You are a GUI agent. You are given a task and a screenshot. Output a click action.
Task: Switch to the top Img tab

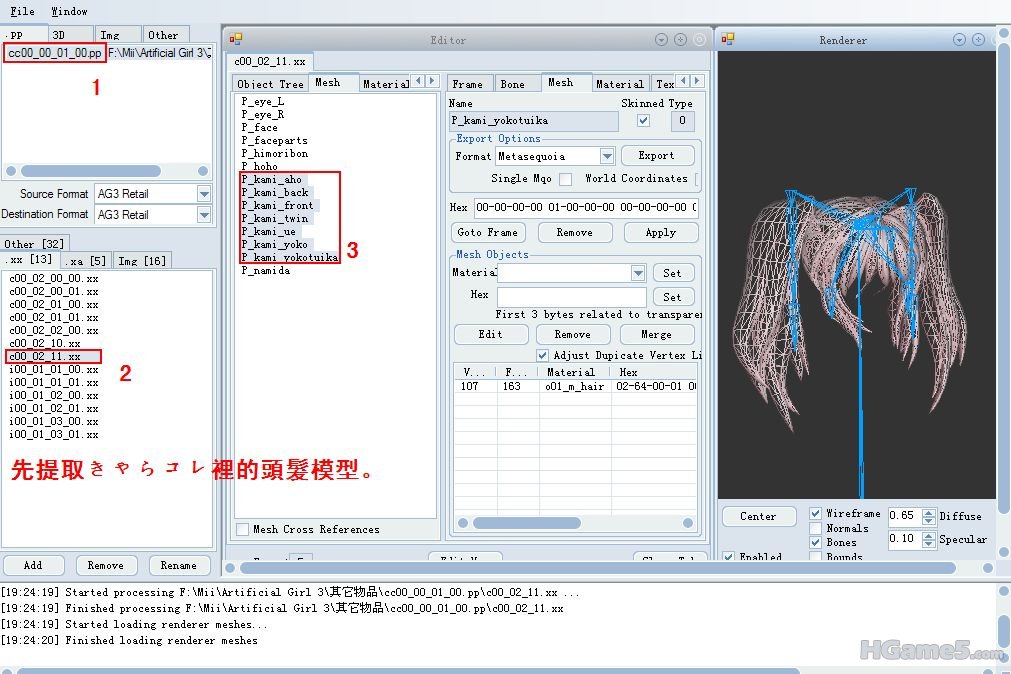[117, 35]
